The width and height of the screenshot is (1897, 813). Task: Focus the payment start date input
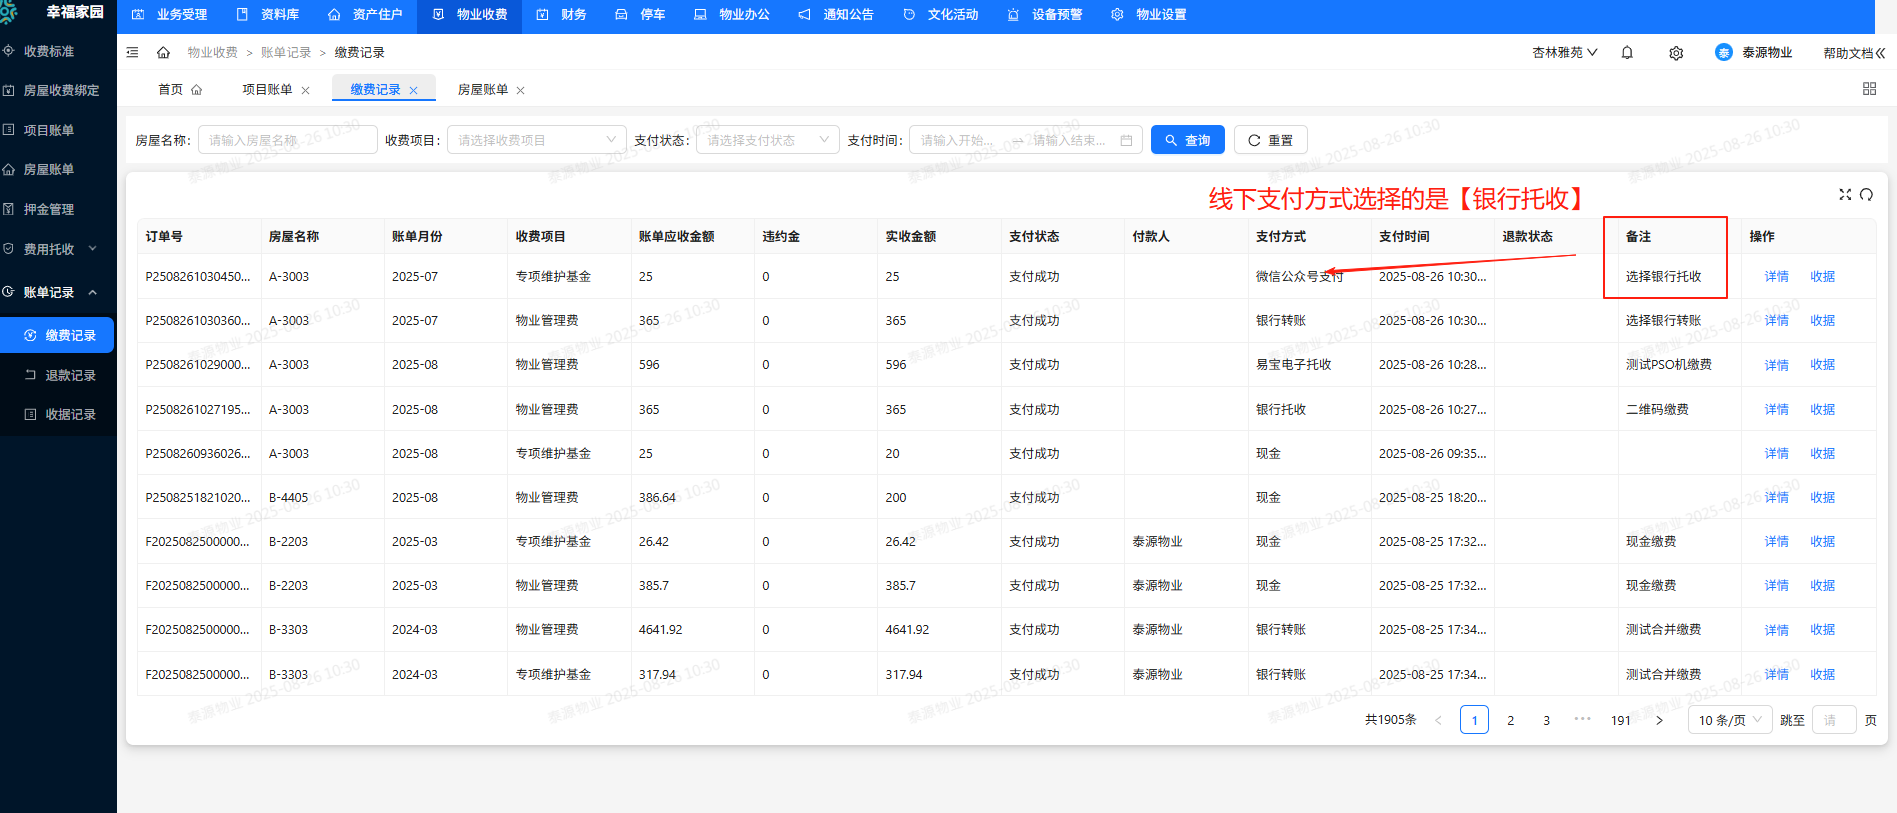click(x=961, y=140)
